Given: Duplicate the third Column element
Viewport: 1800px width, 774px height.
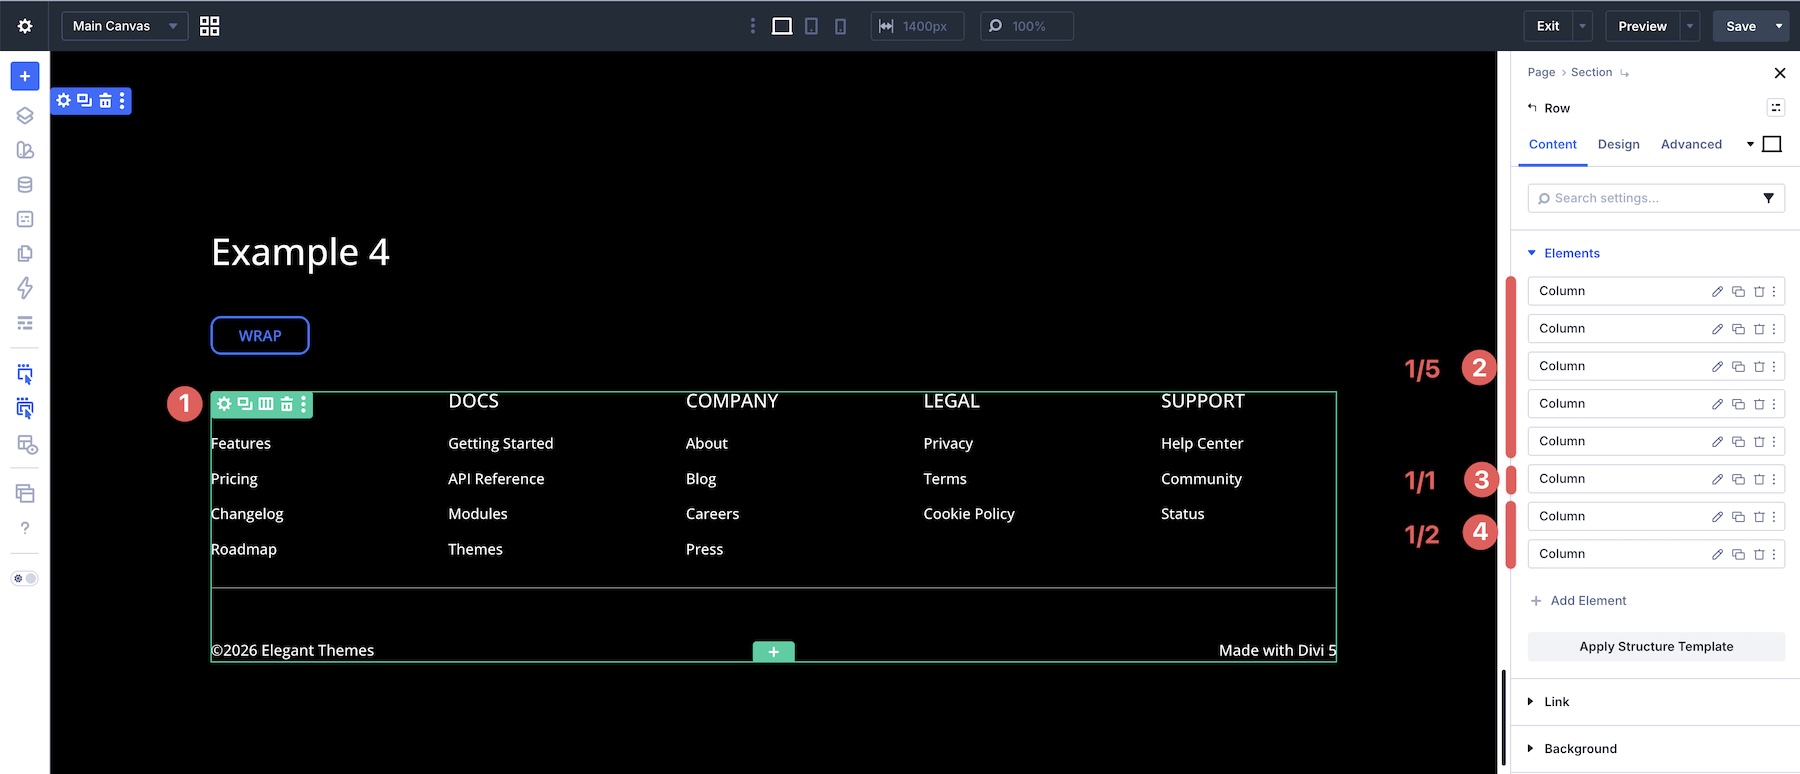Looking at the screenshot, I should [x=1738, y=367].
